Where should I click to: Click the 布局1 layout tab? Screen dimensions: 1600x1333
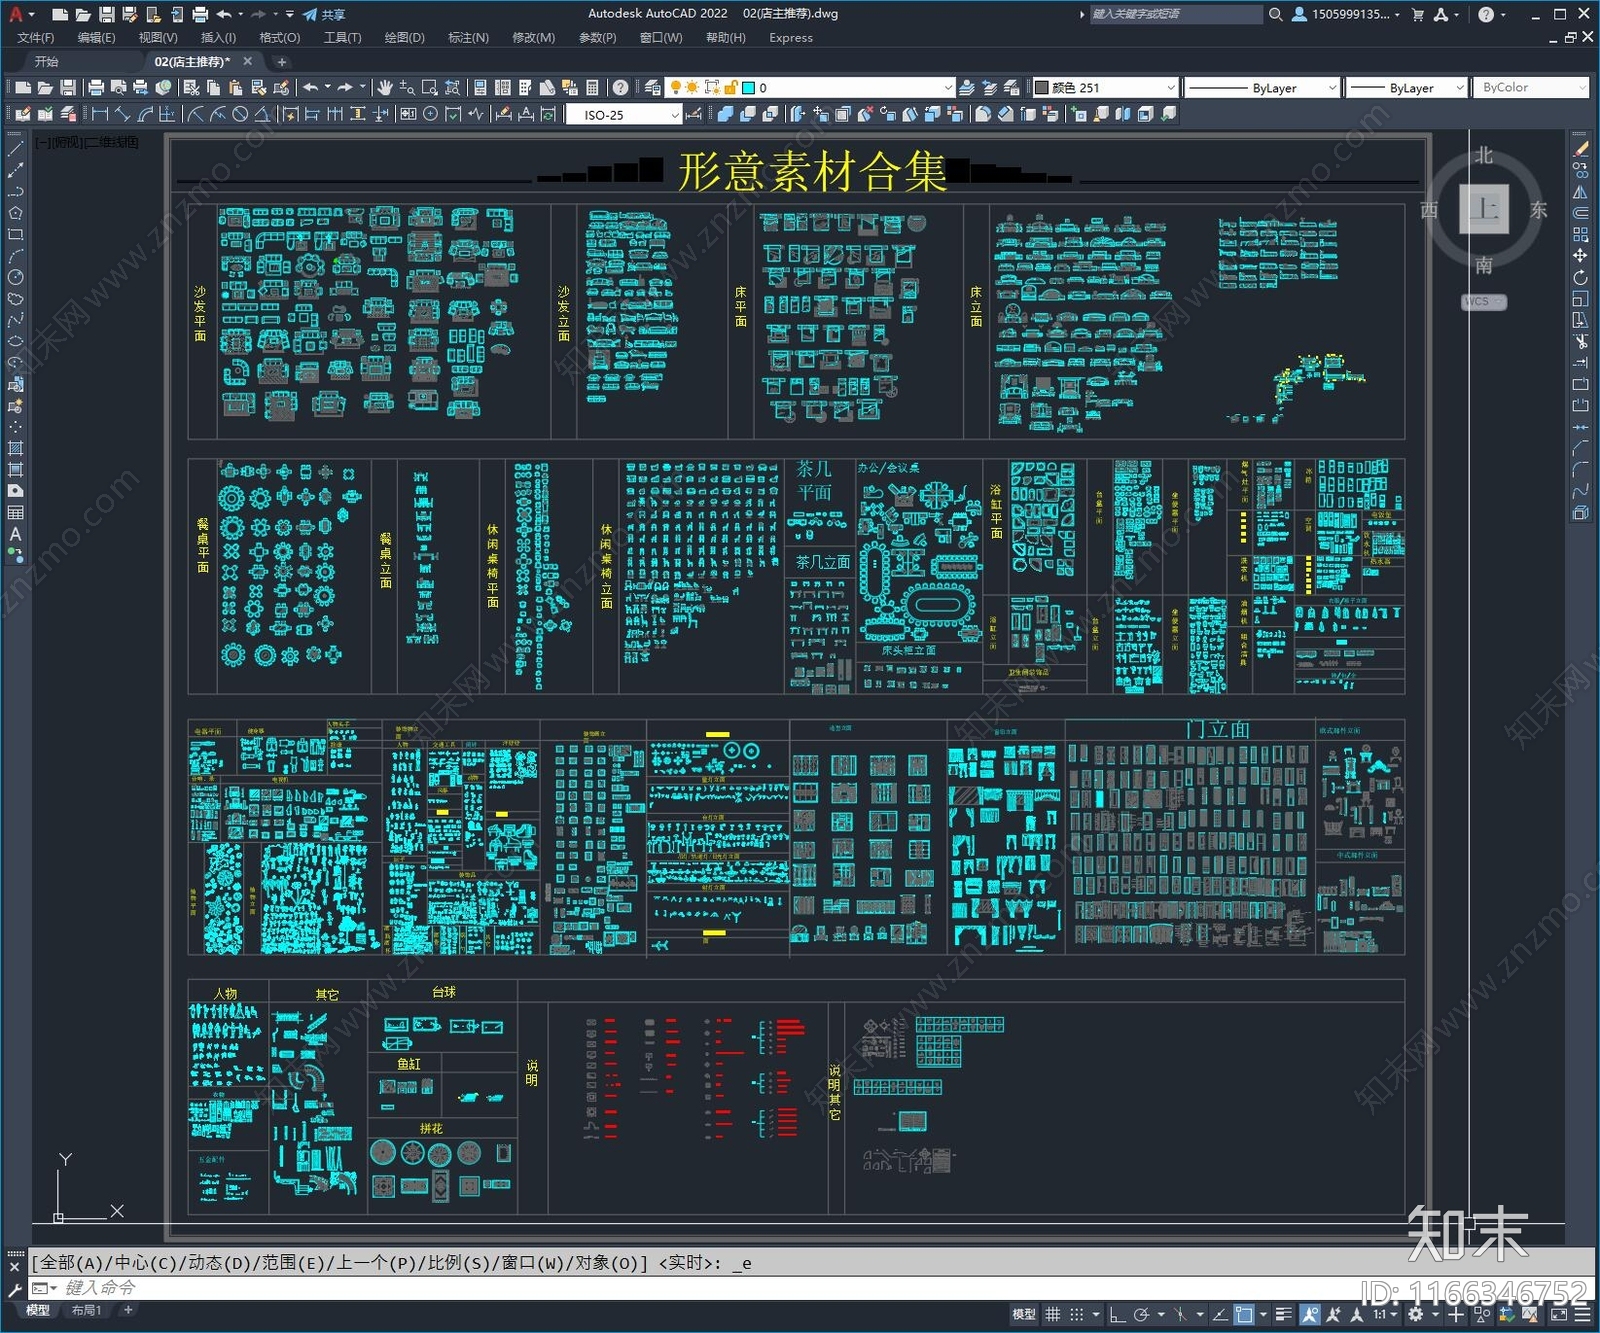tap(86, 1310)
